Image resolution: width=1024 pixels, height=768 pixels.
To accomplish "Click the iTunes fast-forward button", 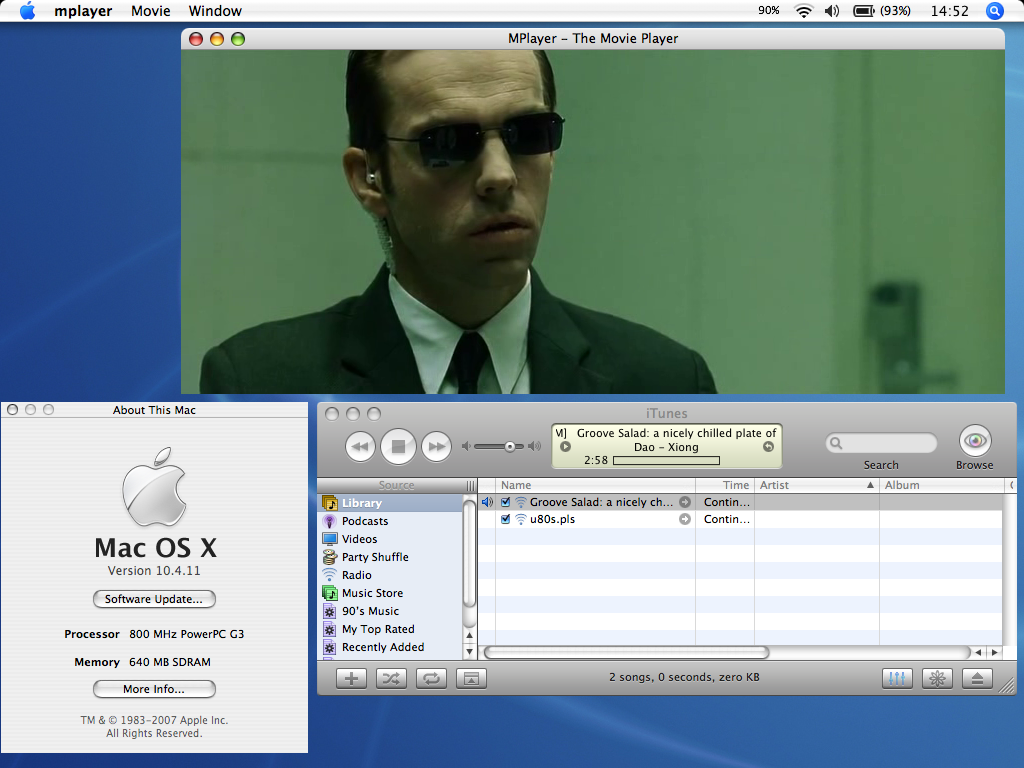I will [436, 447].
